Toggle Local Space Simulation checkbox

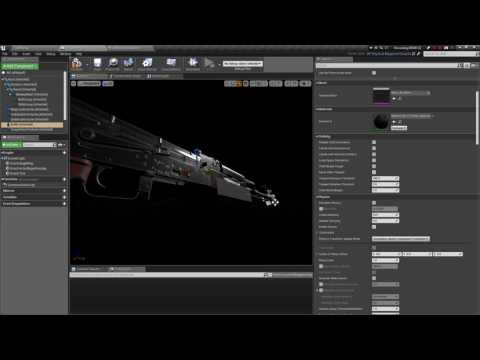[374, 160]
